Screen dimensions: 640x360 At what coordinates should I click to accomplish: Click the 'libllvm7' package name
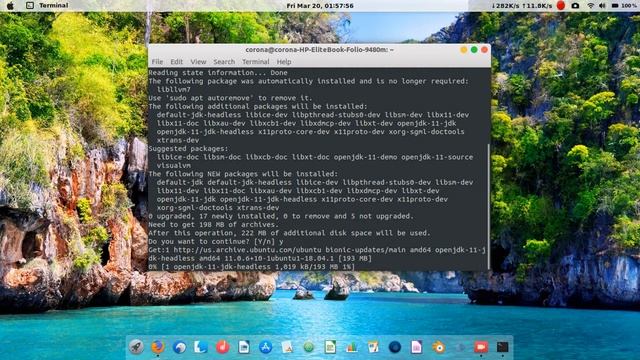pos(173,89)
